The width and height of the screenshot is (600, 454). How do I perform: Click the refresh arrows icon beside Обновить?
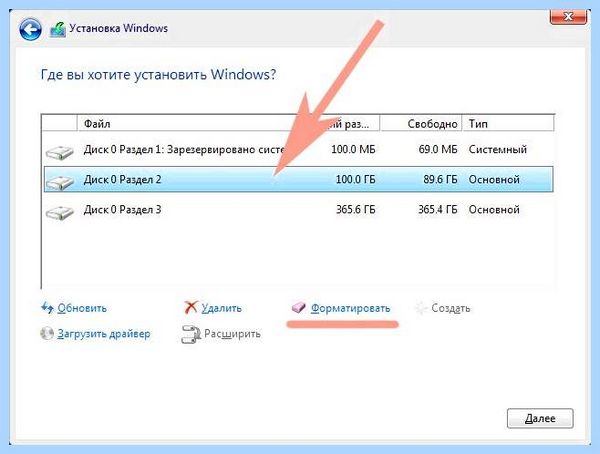click(47, 308)
